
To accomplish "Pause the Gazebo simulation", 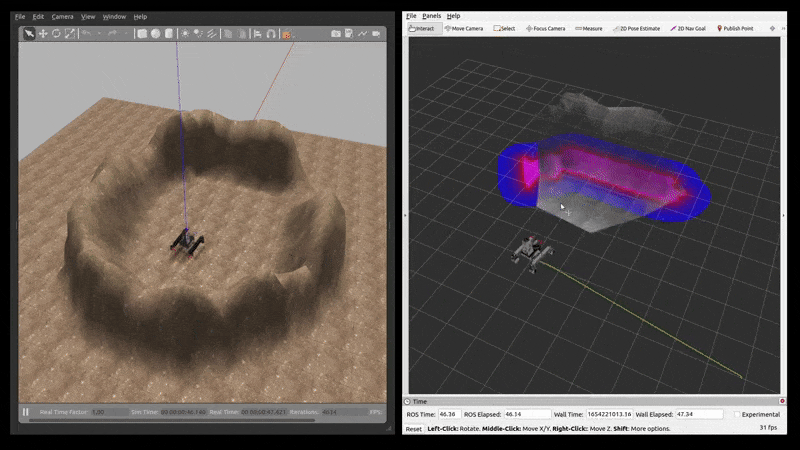I will point(26,411).
